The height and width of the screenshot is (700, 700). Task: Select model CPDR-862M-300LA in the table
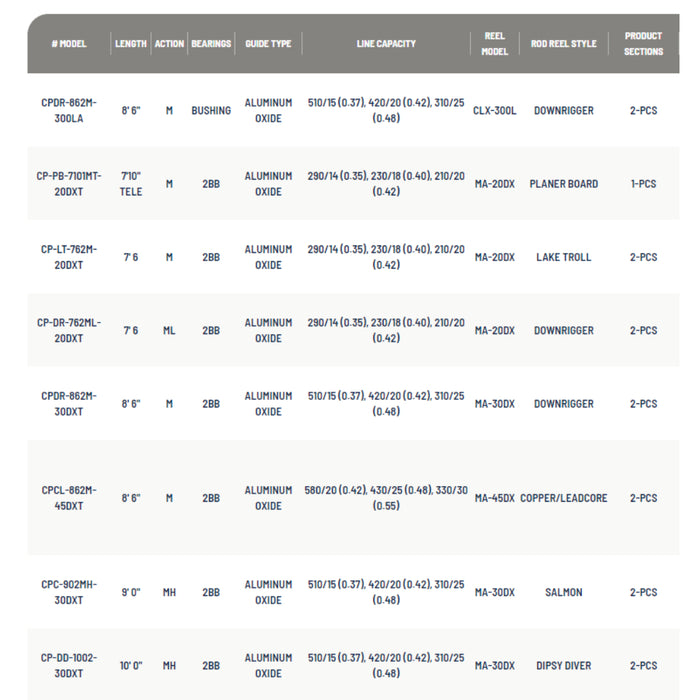pos(69,110)
